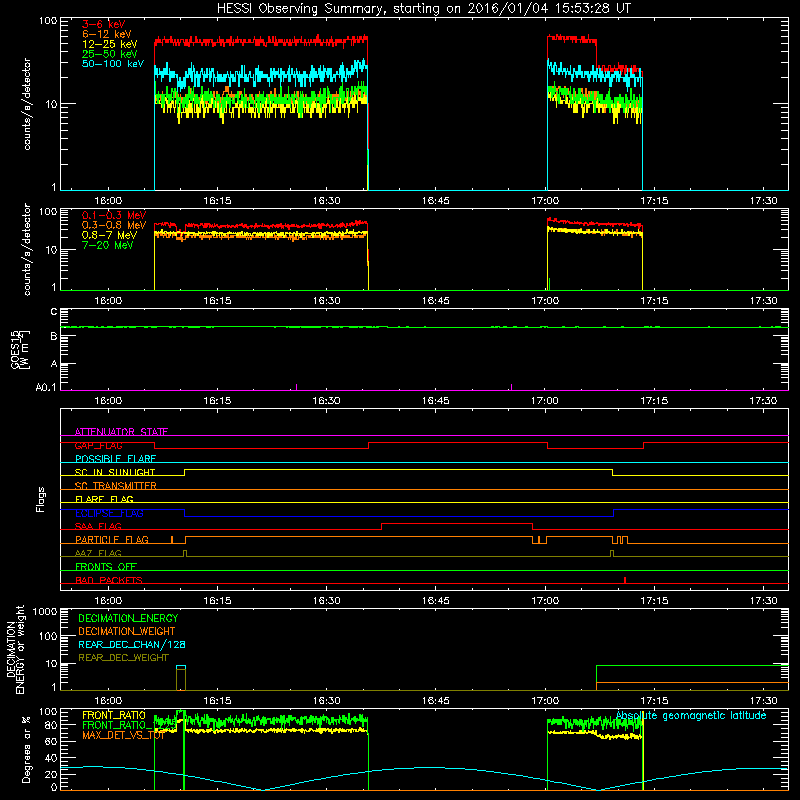Select the 25-50 keV legend label
The width and height of the screenshot is (800, 800).
(110, 54)
